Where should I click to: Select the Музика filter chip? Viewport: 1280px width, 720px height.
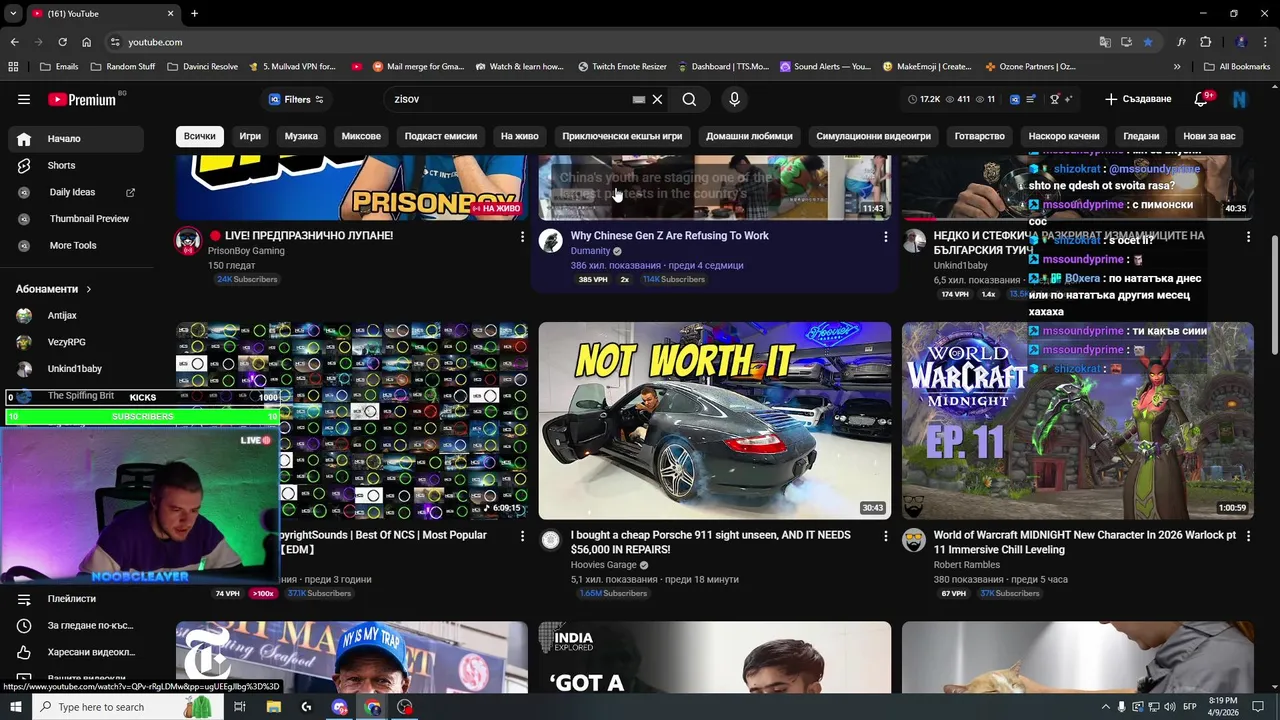[301, 136]
